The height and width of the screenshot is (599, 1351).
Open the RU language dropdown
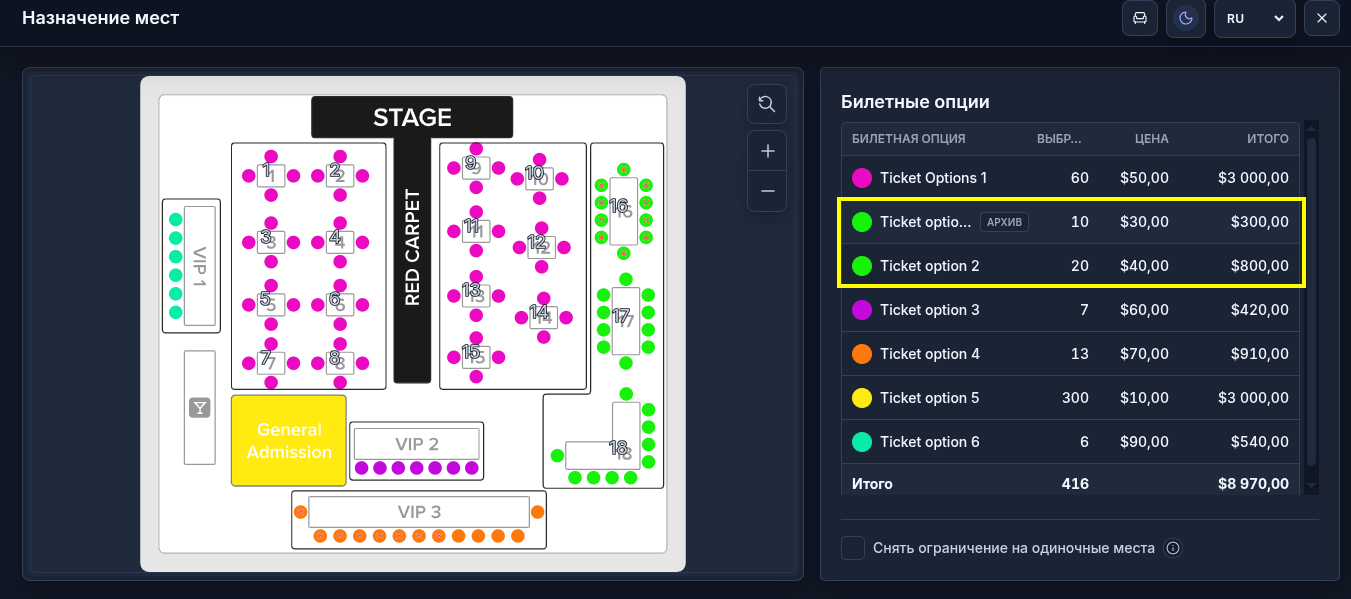(1255, 18)
